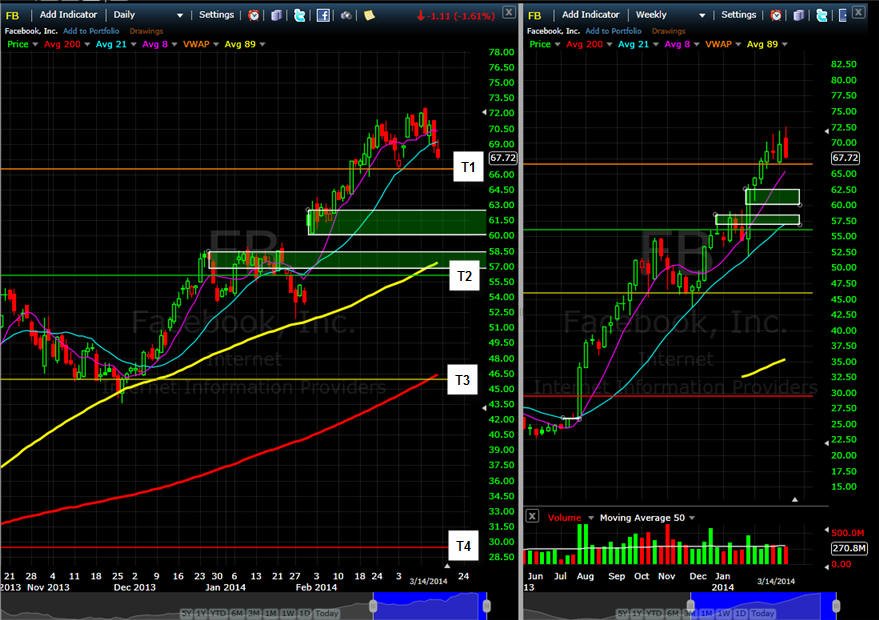Click the binoculars icon in the Daily chart toolbar
The width and height of the screenshot is (879, 620).
tap(346, 15)
